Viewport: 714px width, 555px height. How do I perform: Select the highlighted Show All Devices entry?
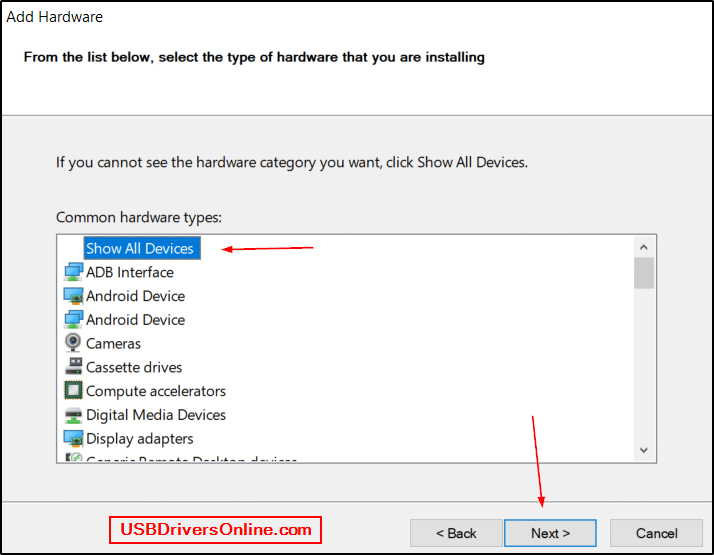pyautogui.click(x=140, y=248)
